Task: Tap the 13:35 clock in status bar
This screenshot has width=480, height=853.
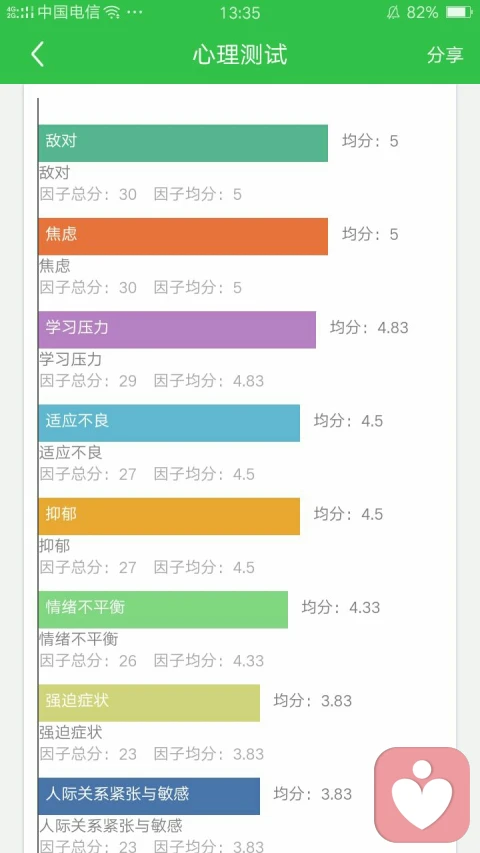Action: pos(239,13)
